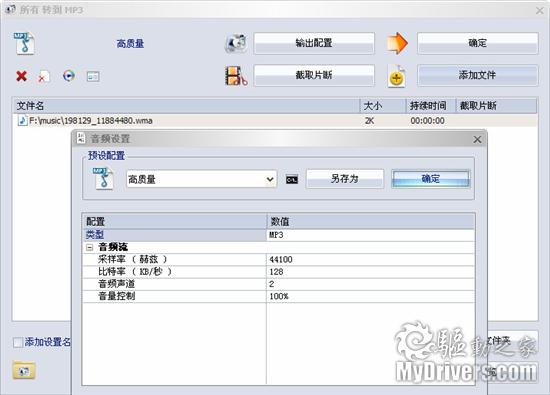The image size is (550, 395).
Task: Confirm audio settings with dialog 确定 button
Action: tap(431, 179)
